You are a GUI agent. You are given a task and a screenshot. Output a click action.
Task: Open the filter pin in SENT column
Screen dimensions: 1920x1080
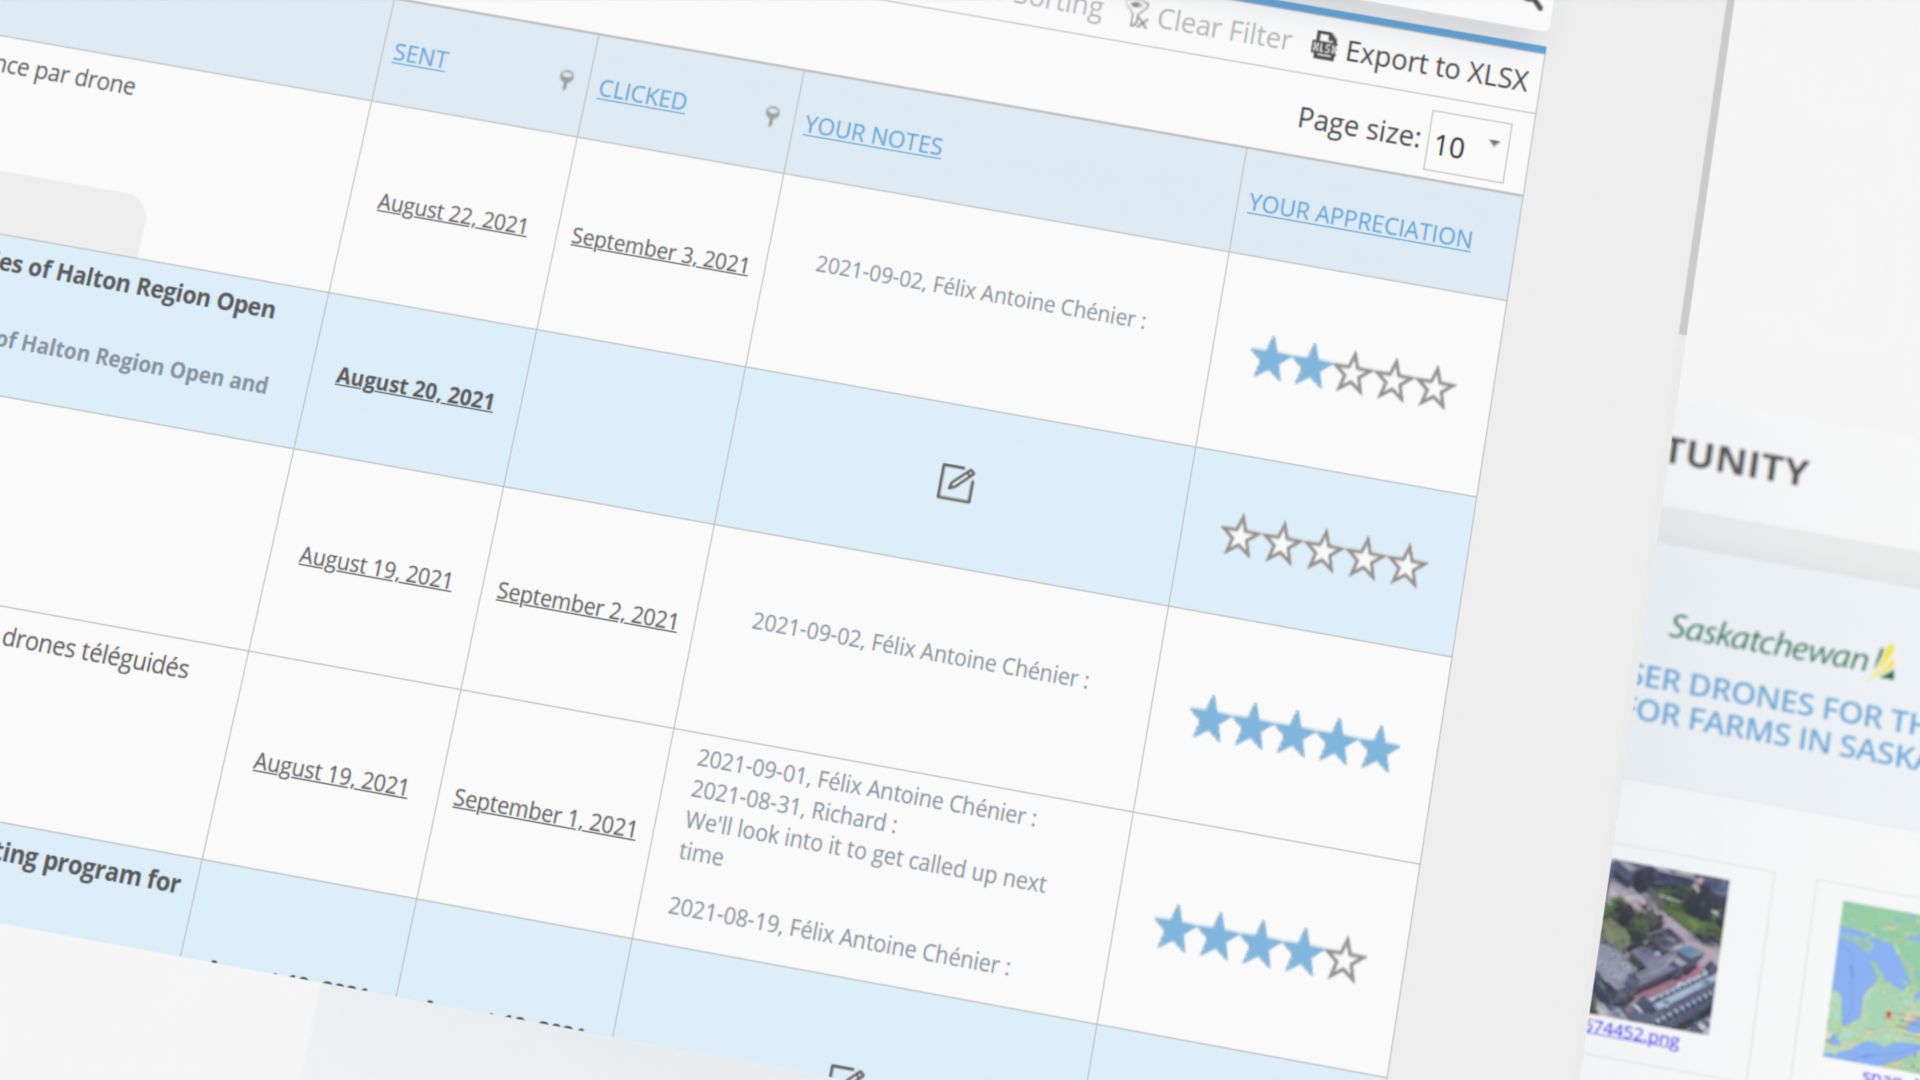pyautogui.click(x=566, y=80)
